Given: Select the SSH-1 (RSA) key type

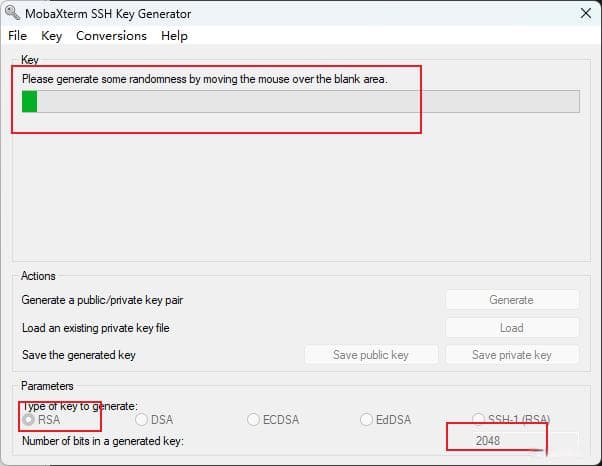Looking at the screenshot, I should pyautogui.click(x=511, y=419).
